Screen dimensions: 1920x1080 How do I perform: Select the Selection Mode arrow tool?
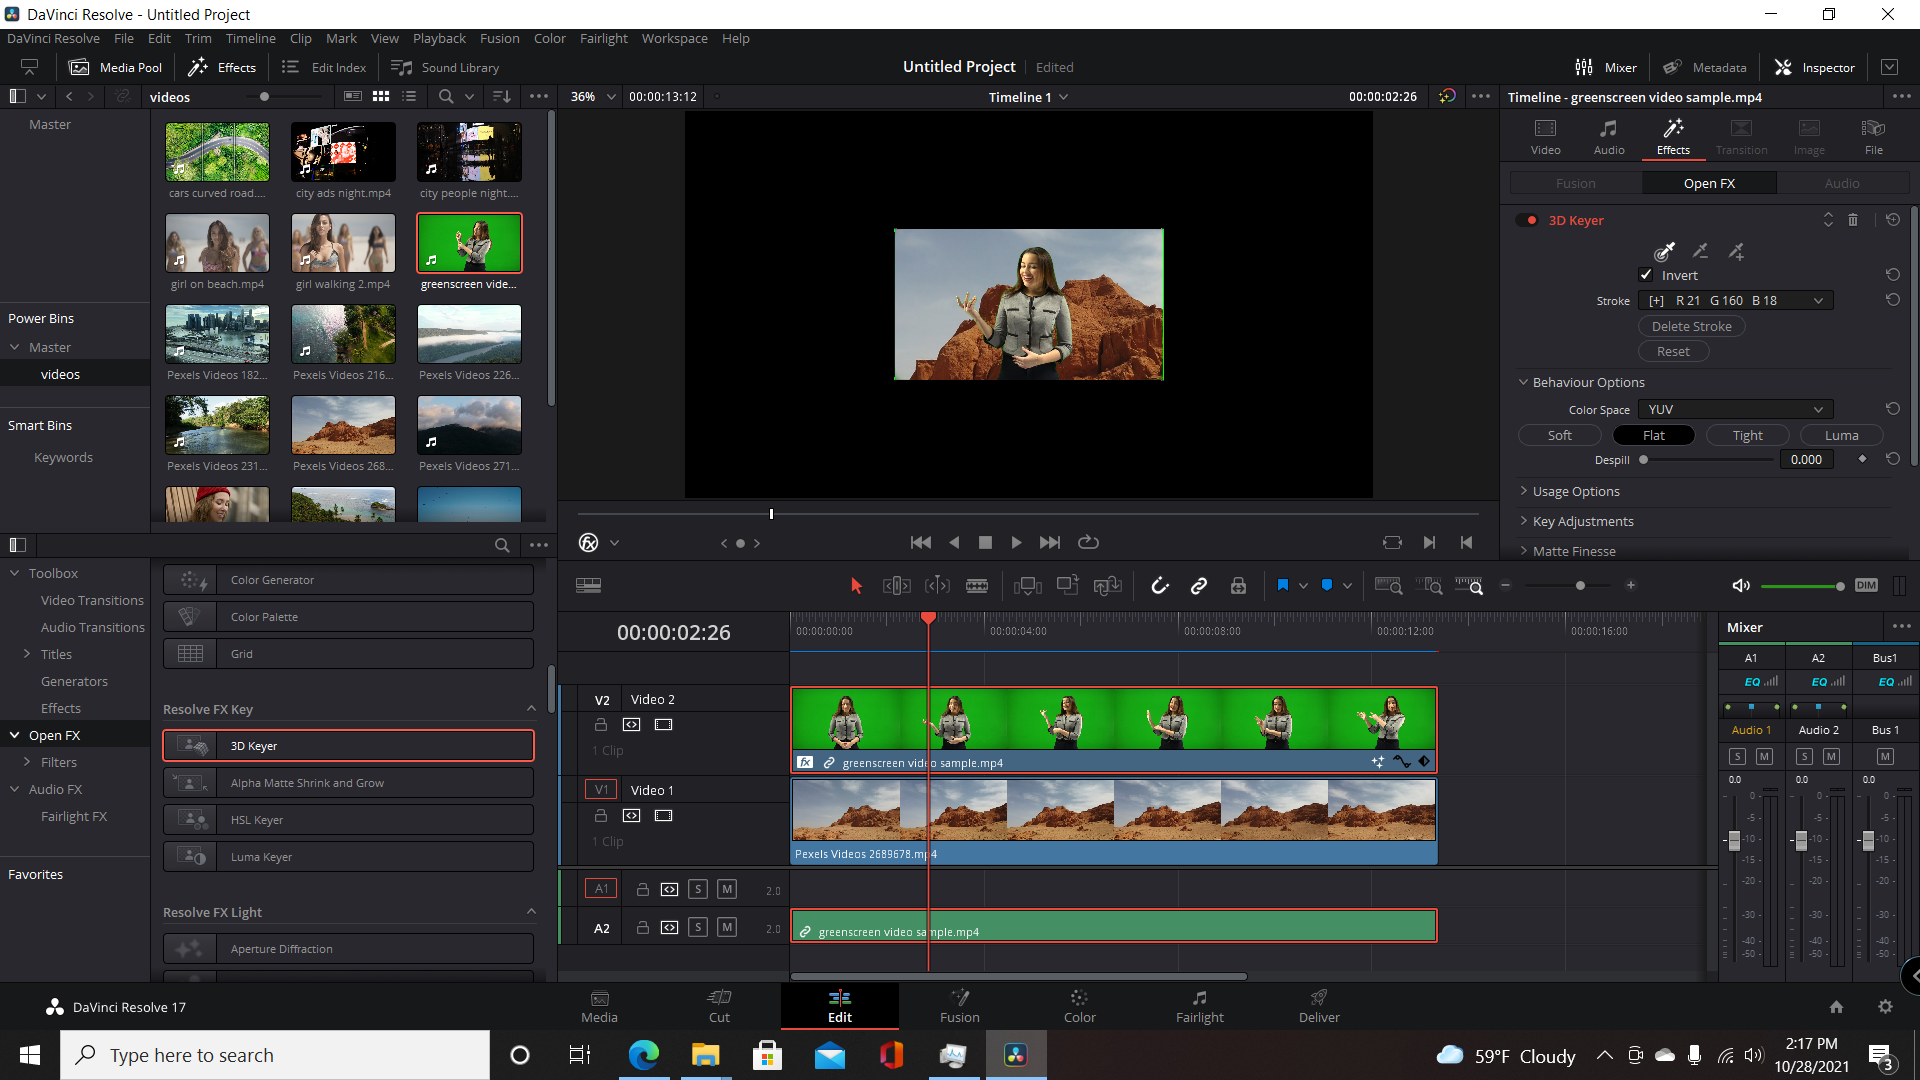[856, 586]
